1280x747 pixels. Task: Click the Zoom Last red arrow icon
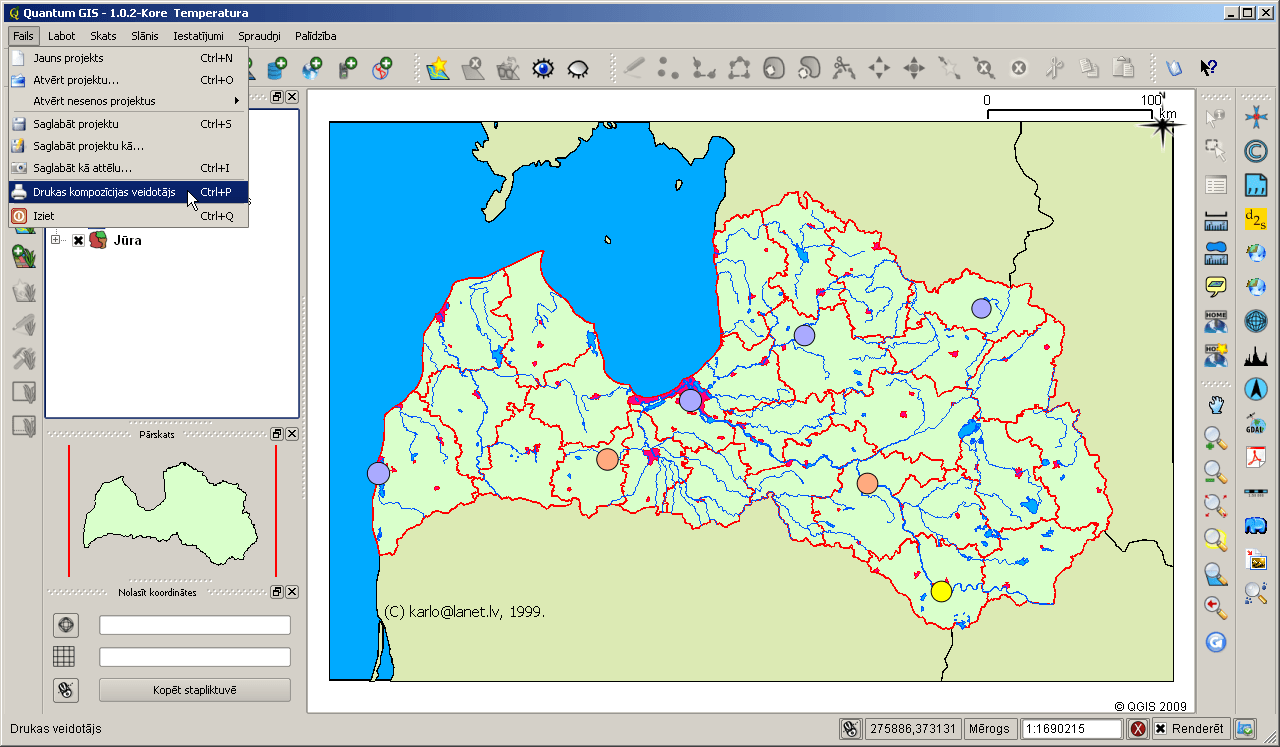click(1216, 607)
